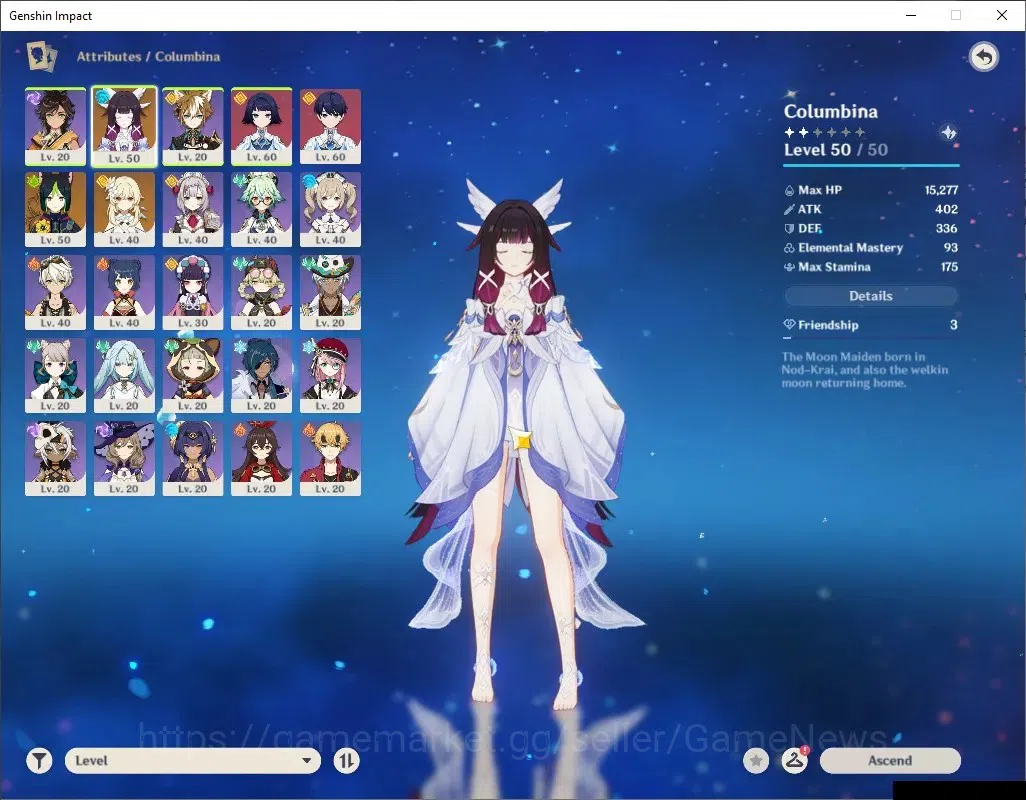Click the Columbina character name heading

(830, 111)
